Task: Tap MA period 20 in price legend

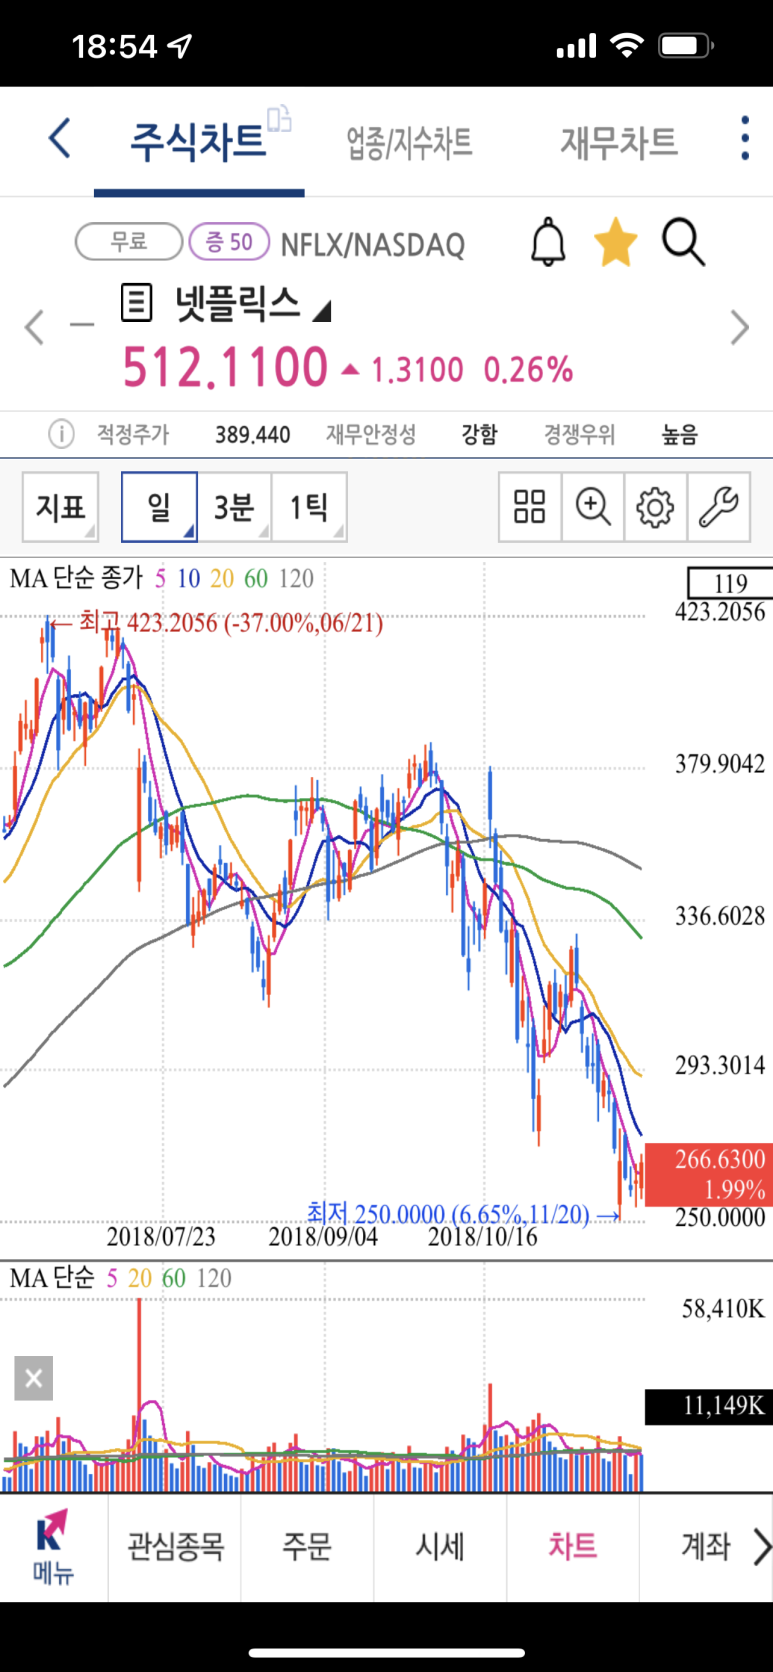Action: [222, 578]
